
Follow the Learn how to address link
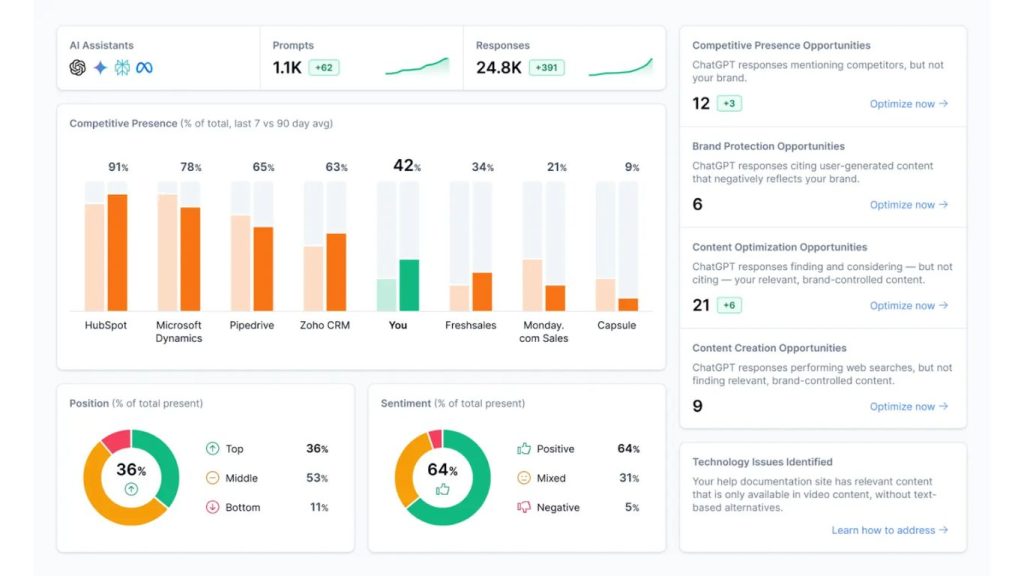889,530
